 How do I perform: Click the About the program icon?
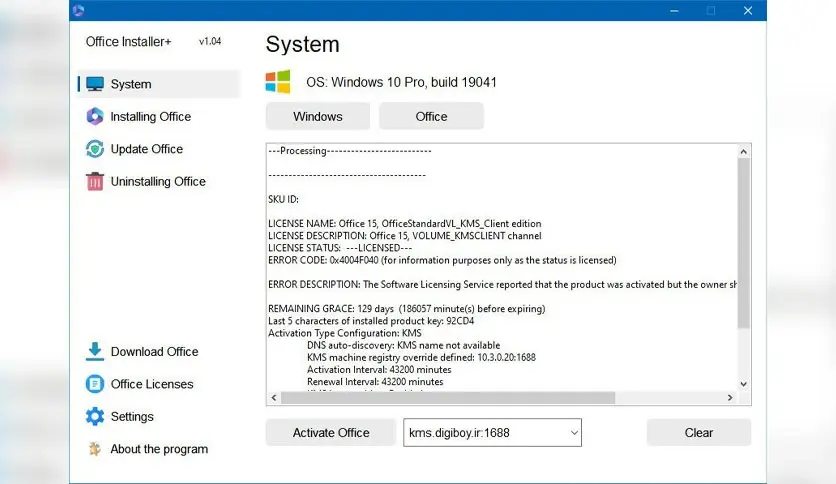click(95, 449)
